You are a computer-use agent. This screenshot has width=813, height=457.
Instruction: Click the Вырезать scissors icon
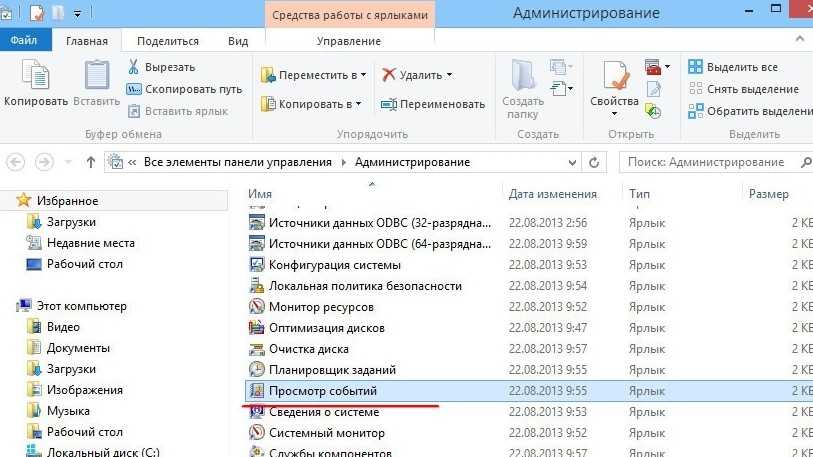(134, 67)
